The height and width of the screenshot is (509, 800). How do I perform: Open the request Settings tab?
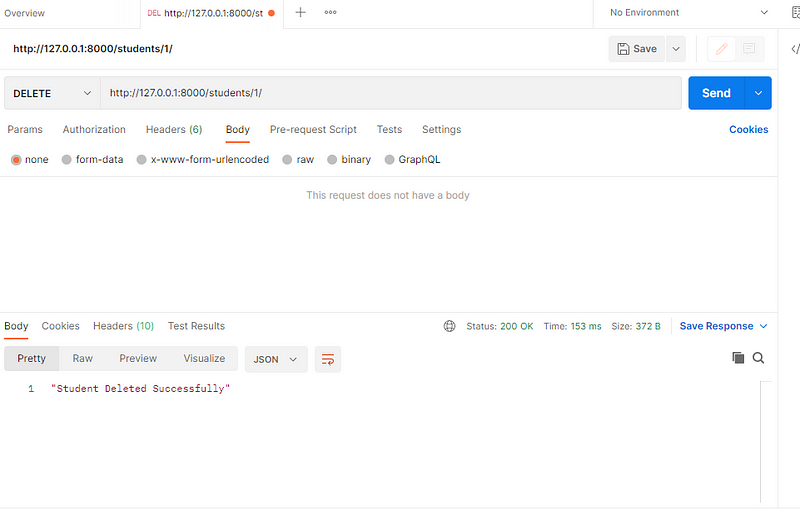point(441,130)
